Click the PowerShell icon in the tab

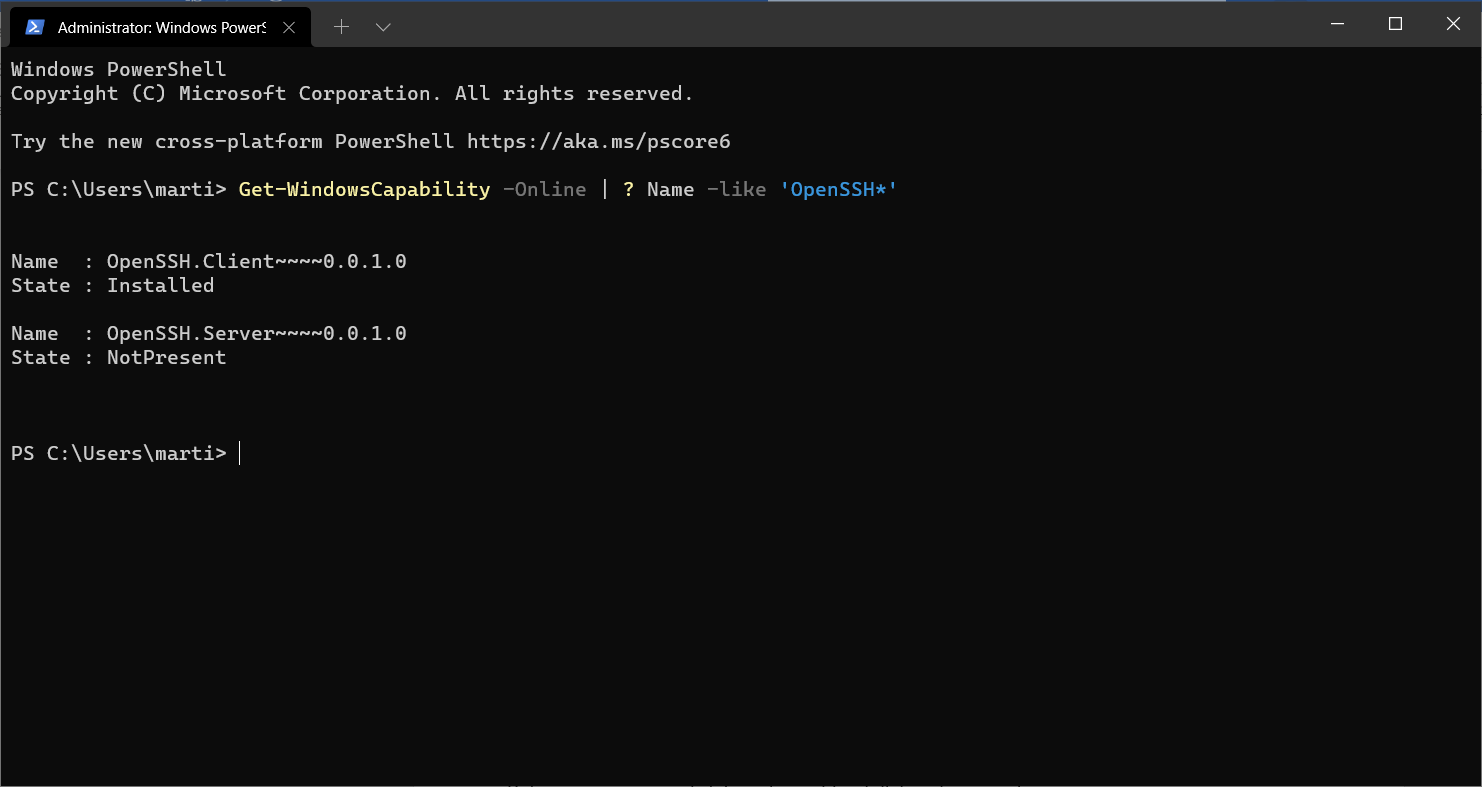coord(34,27)
